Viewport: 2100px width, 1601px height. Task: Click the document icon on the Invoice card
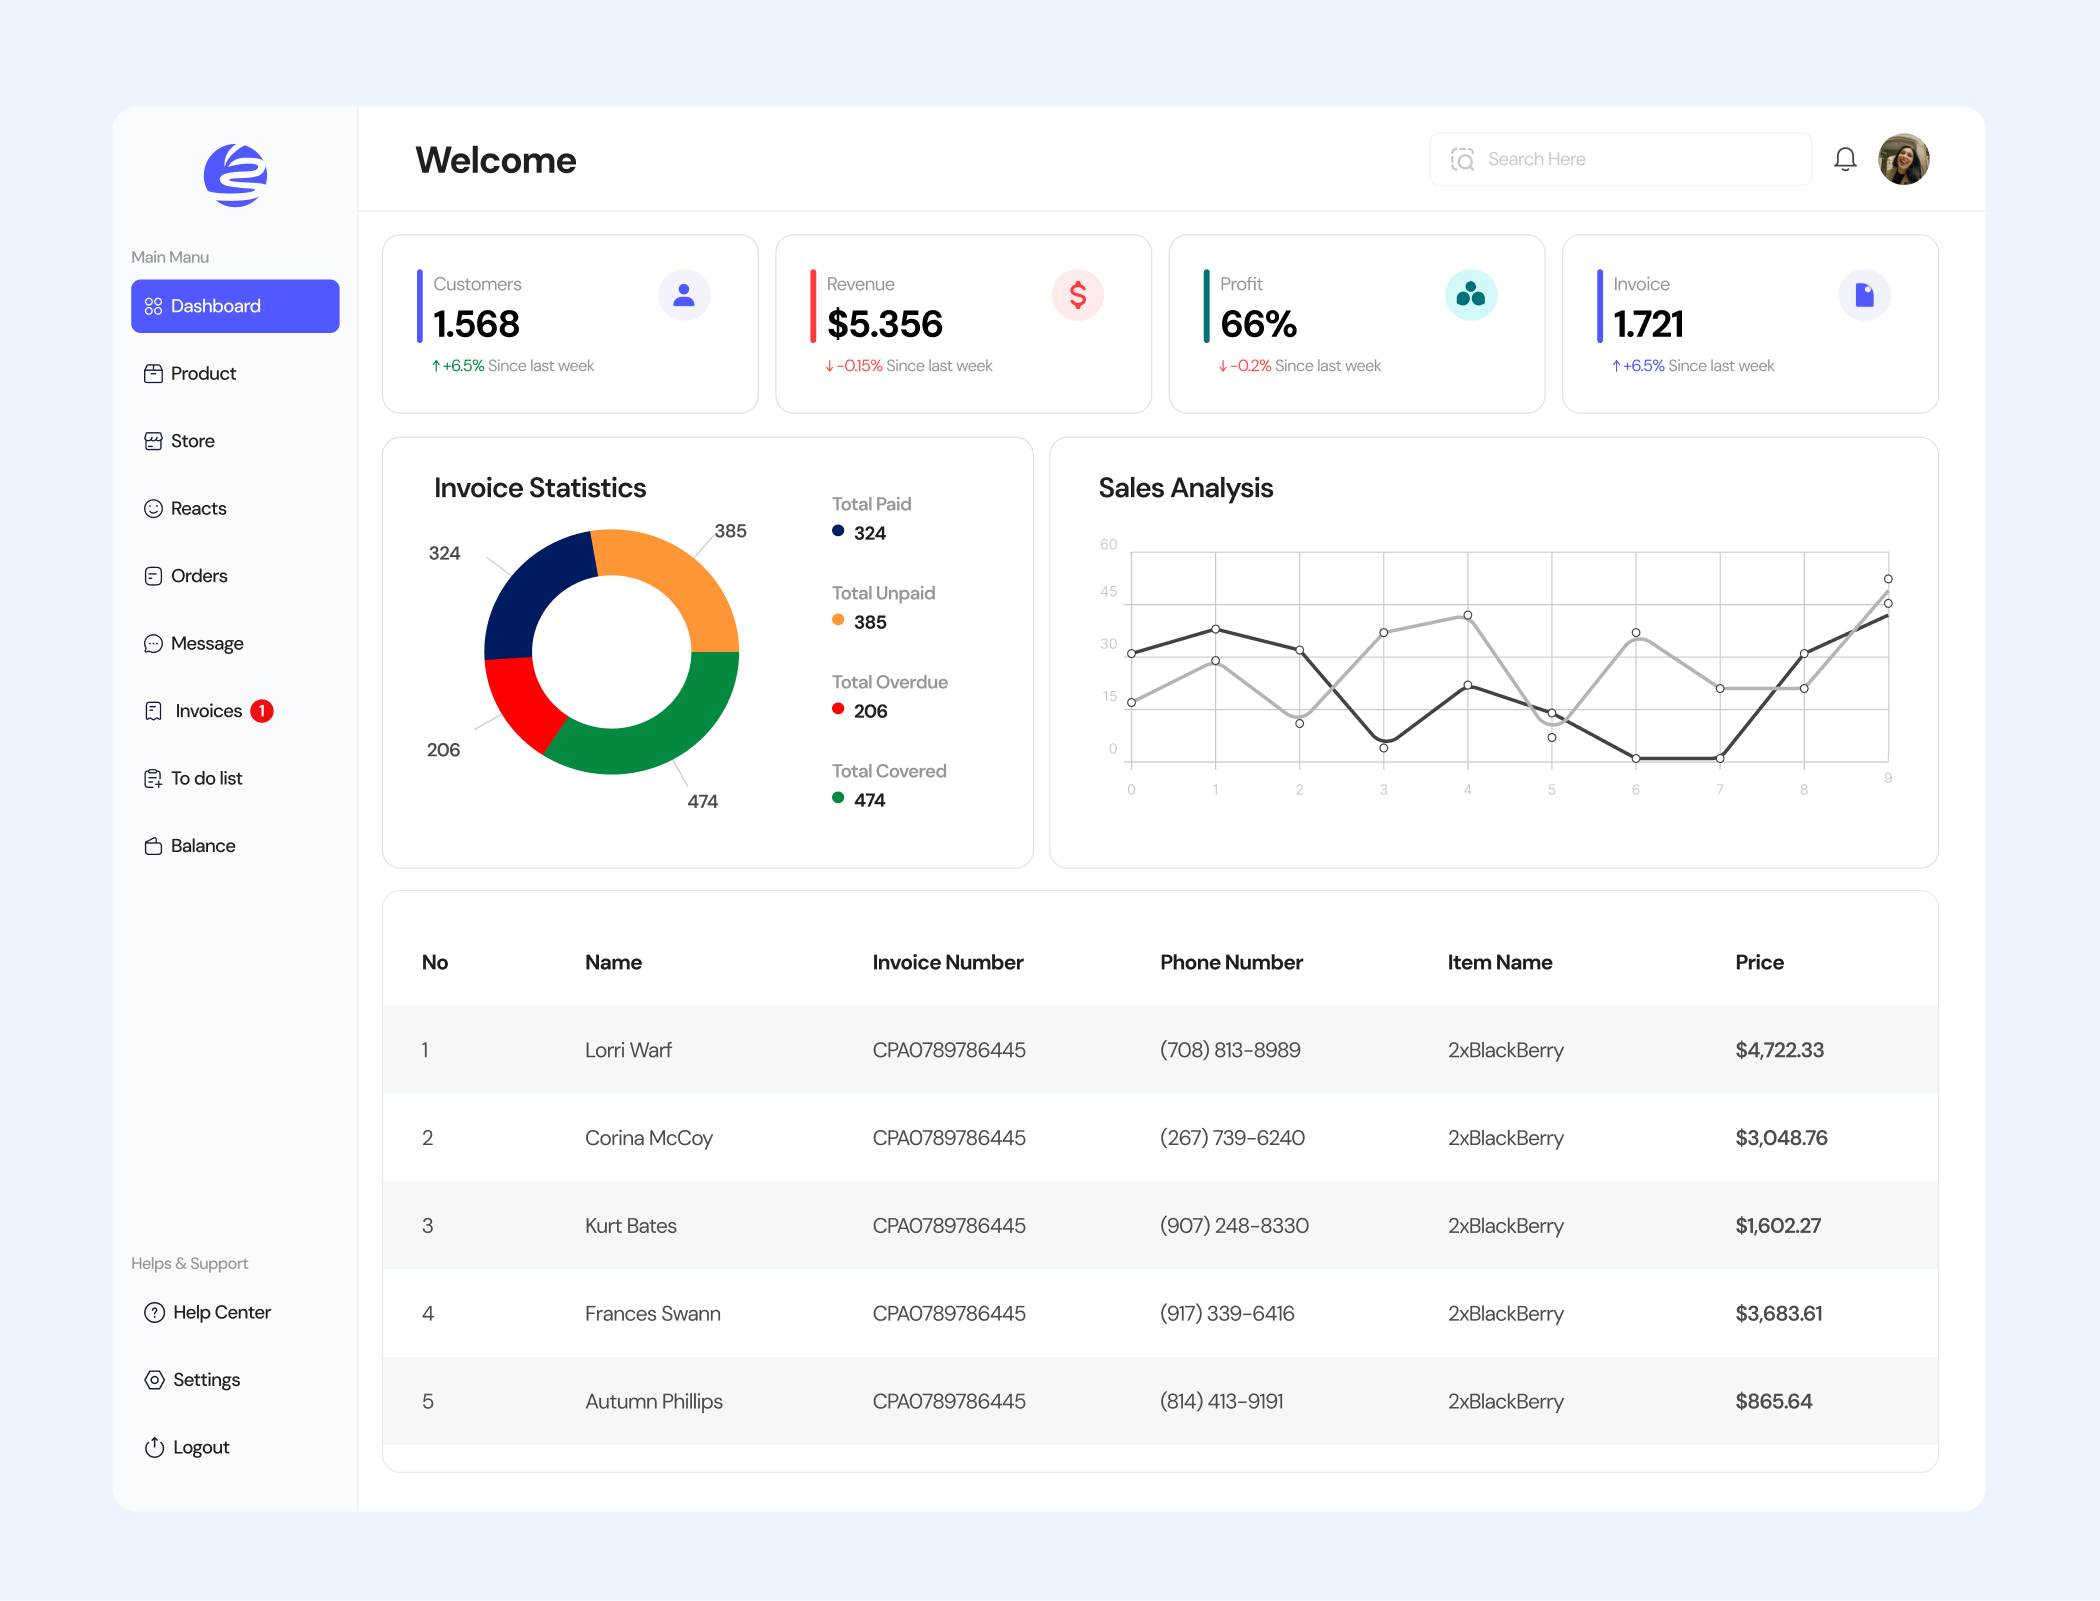coord(1864,294)
